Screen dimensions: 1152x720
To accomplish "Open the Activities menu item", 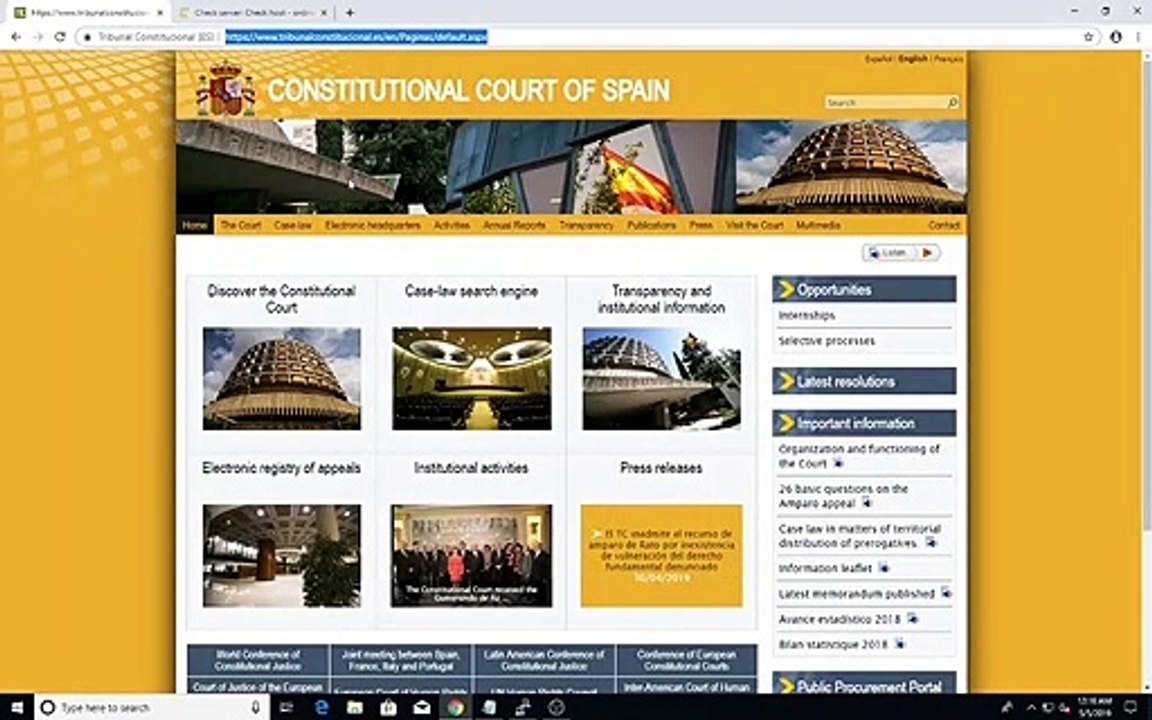I will [x=452, y=226].
